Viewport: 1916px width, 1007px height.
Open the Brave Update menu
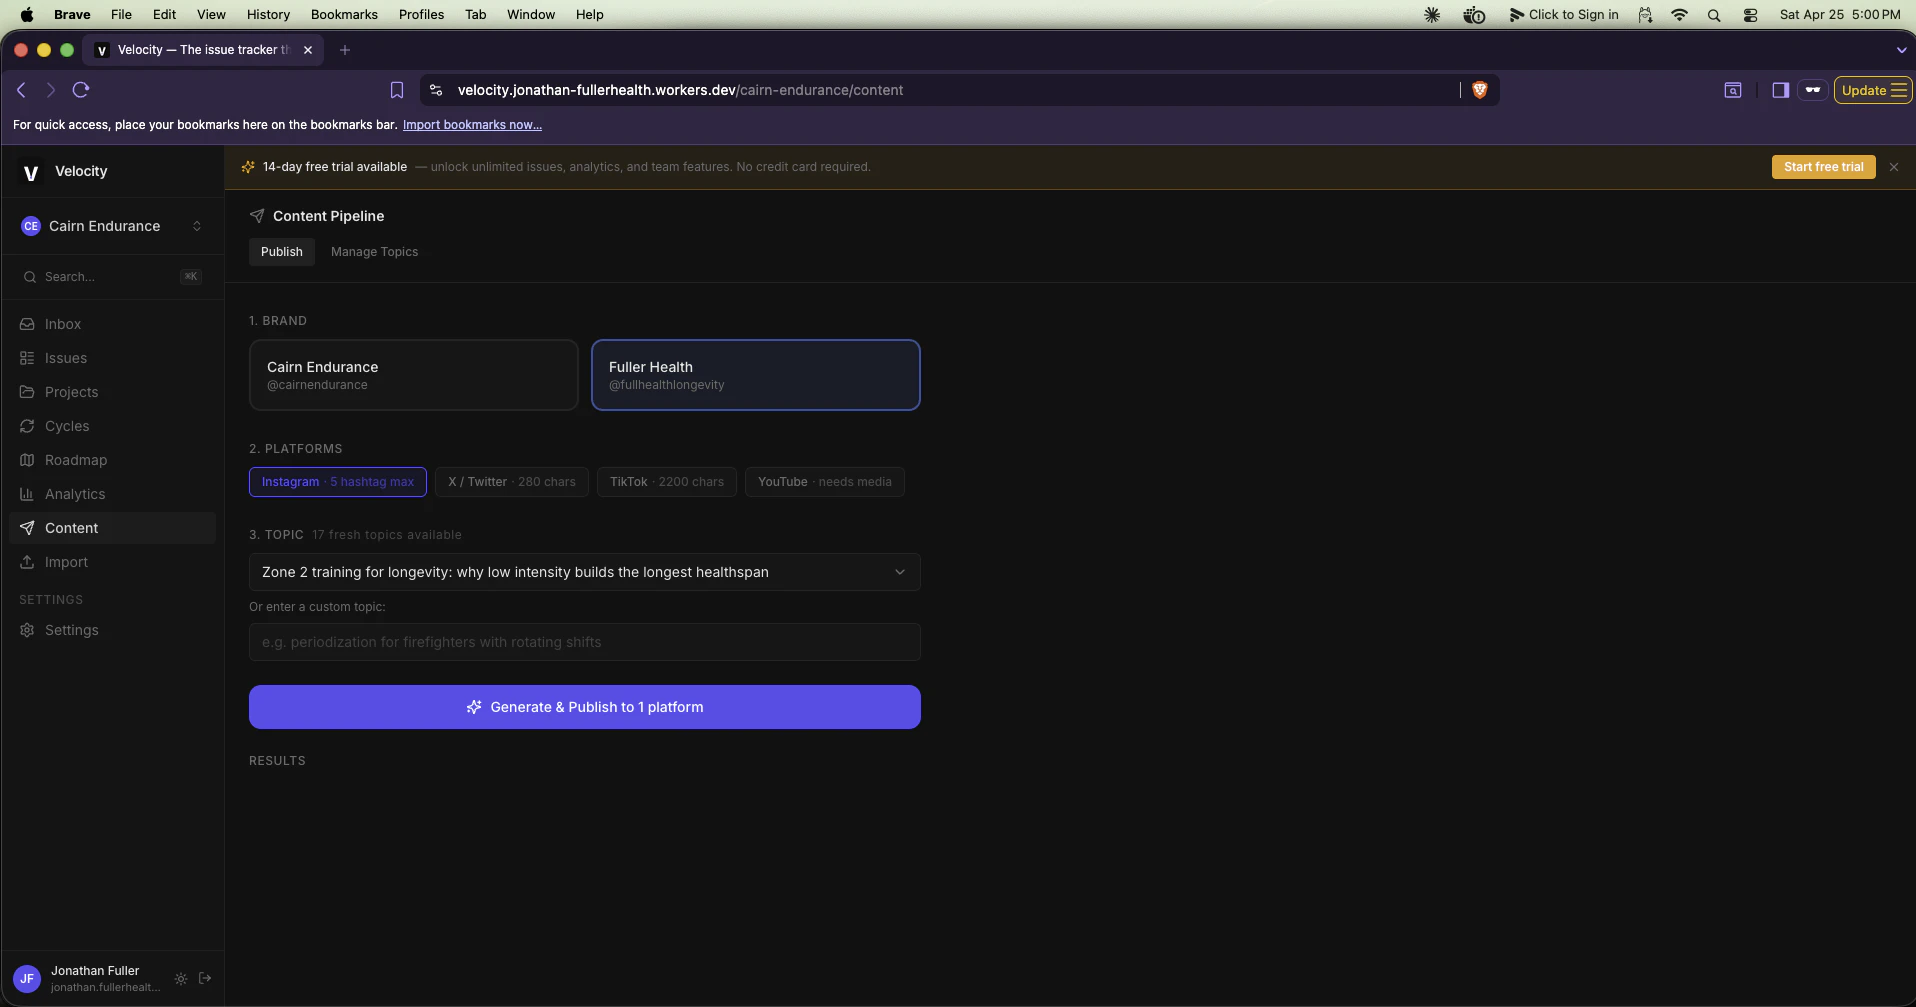(x=1873, y=90)
